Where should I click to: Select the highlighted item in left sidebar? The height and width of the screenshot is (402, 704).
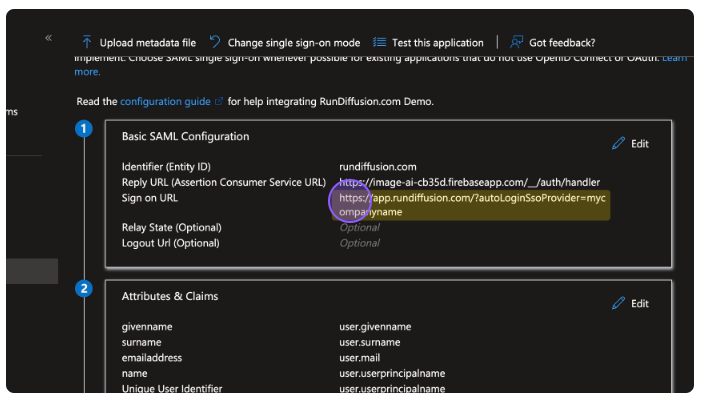[32, 271]
